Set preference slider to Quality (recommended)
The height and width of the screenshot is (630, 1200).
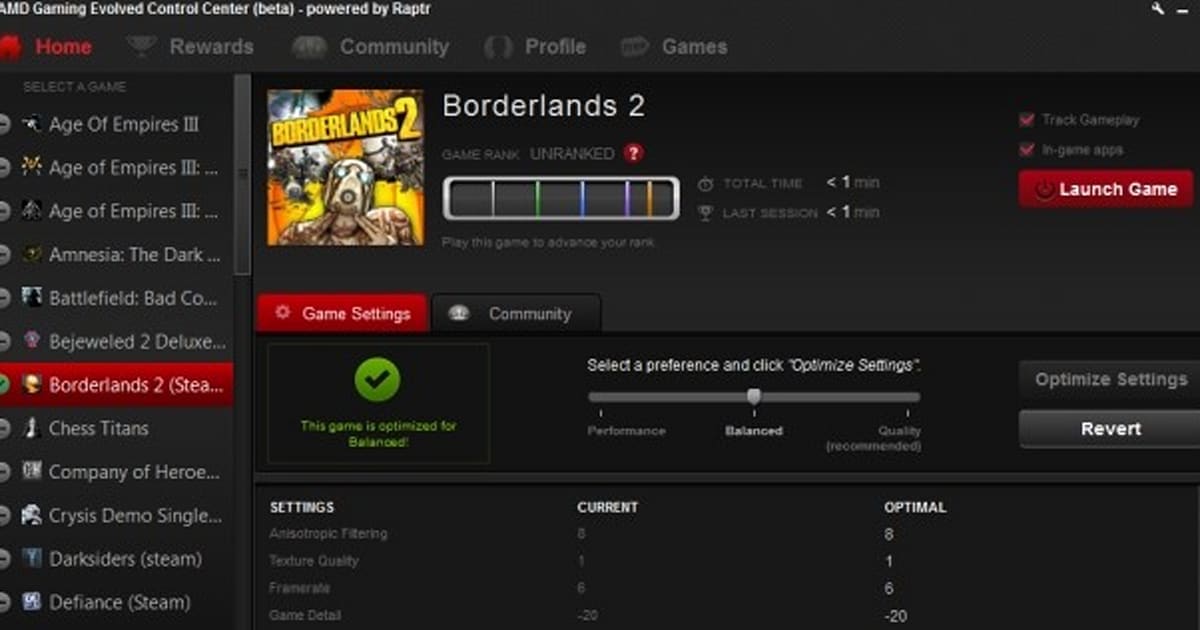(873, 438)
